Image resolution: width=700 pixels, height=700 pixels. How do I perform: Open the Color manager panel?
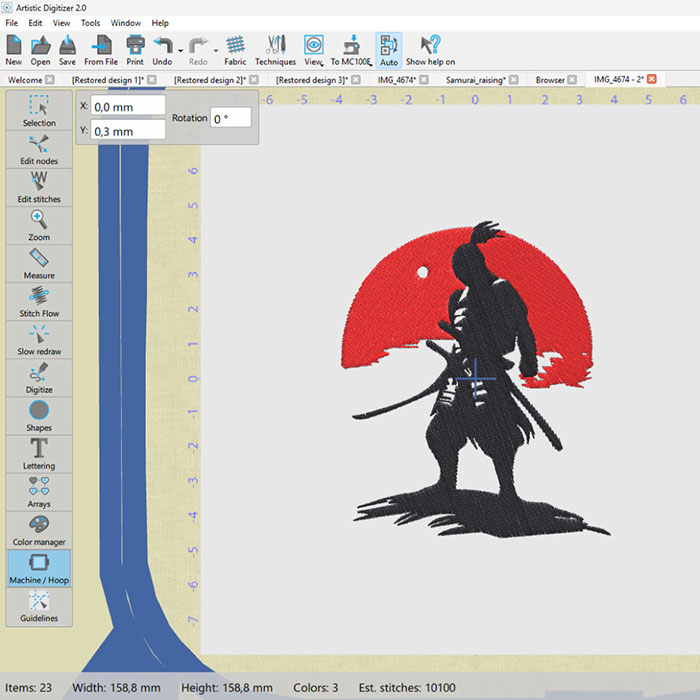(x=39, y=529)
